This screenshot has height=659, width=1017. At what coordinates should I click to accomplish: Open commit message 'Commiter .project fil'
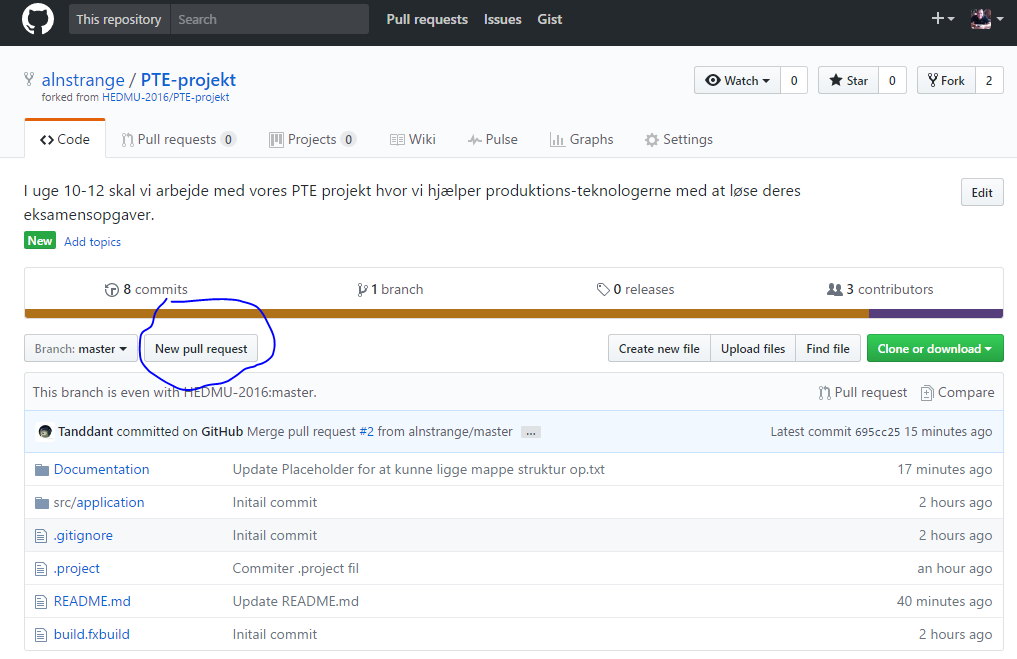296,568
